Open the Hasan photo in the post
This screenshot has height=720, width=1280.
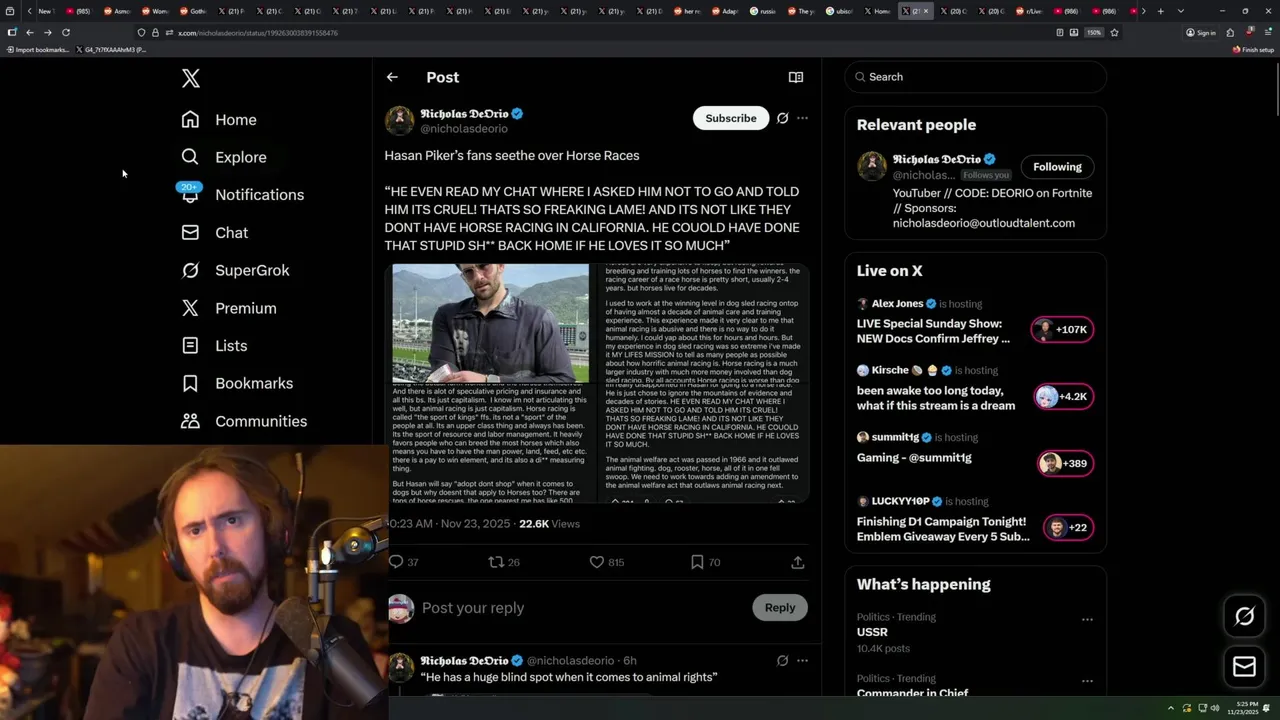pyautogui.click(x=490, y=323)
